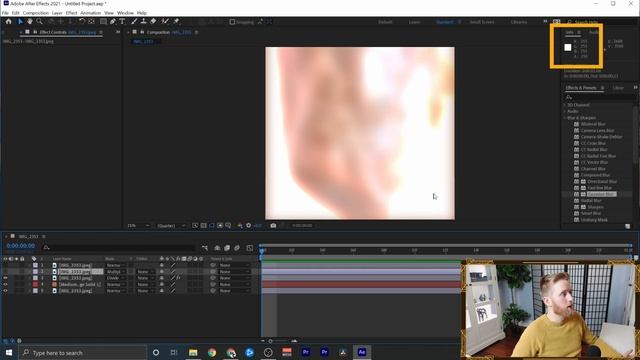Open layer 2 Multiply blend mode dropdown
640x360 pixels.
point(116,272)
